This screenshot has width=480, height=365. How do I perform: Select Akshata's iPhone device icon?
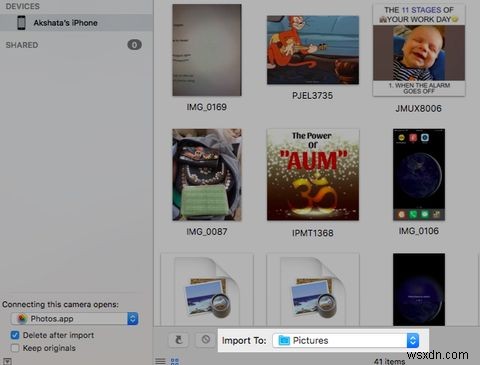(21, 23)
